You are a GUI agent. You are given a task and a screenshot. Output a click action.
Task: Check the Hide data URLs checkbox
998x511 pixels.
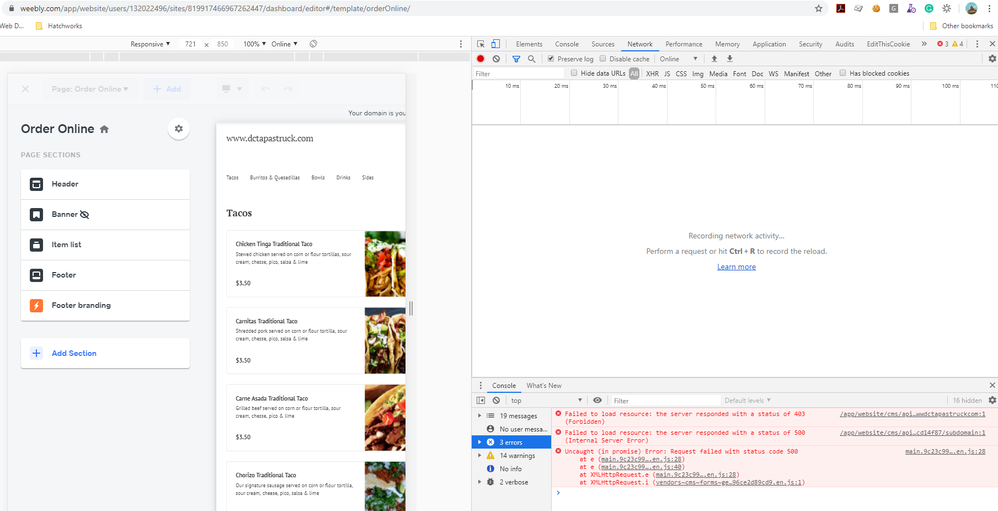(x=574, y=73)
